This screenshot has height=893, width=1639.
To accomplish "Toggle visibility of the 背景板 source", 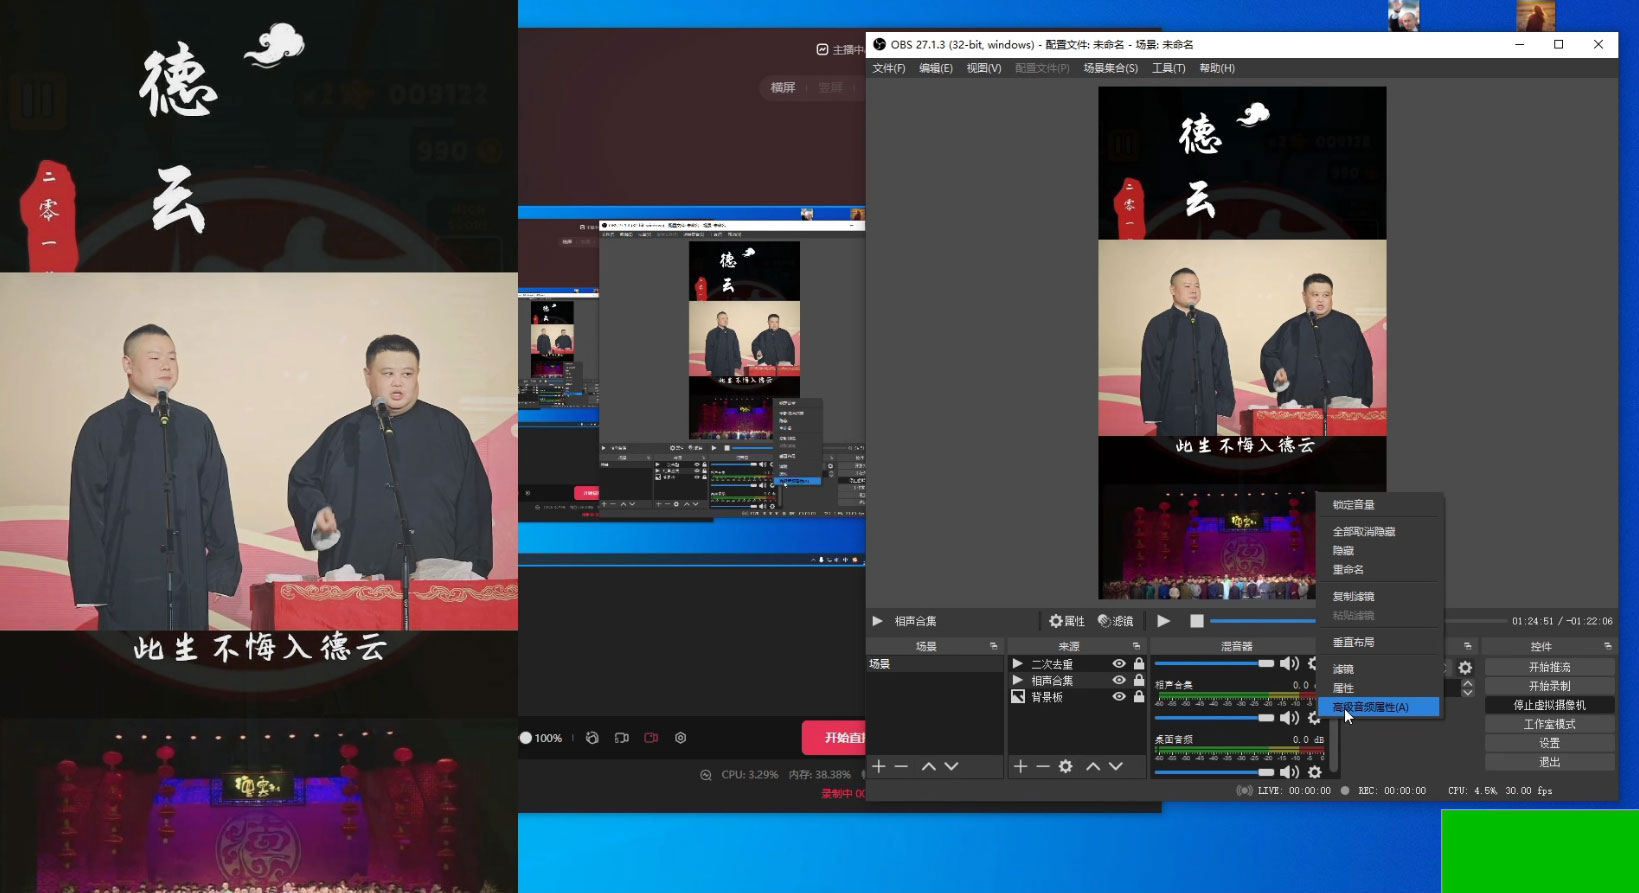I will pyautogui.click(x=1119, y=697).
